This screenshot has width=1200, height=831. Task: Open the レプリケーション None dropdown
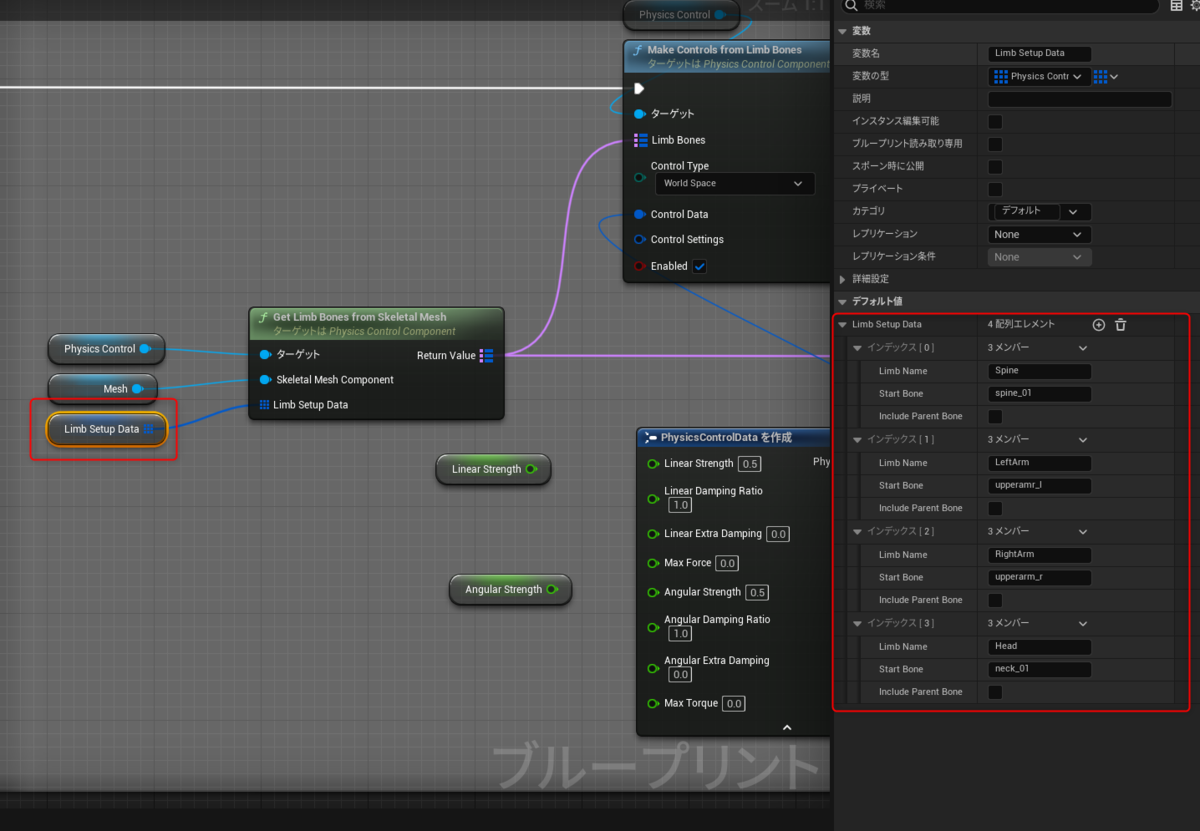tap(1040, 234)
